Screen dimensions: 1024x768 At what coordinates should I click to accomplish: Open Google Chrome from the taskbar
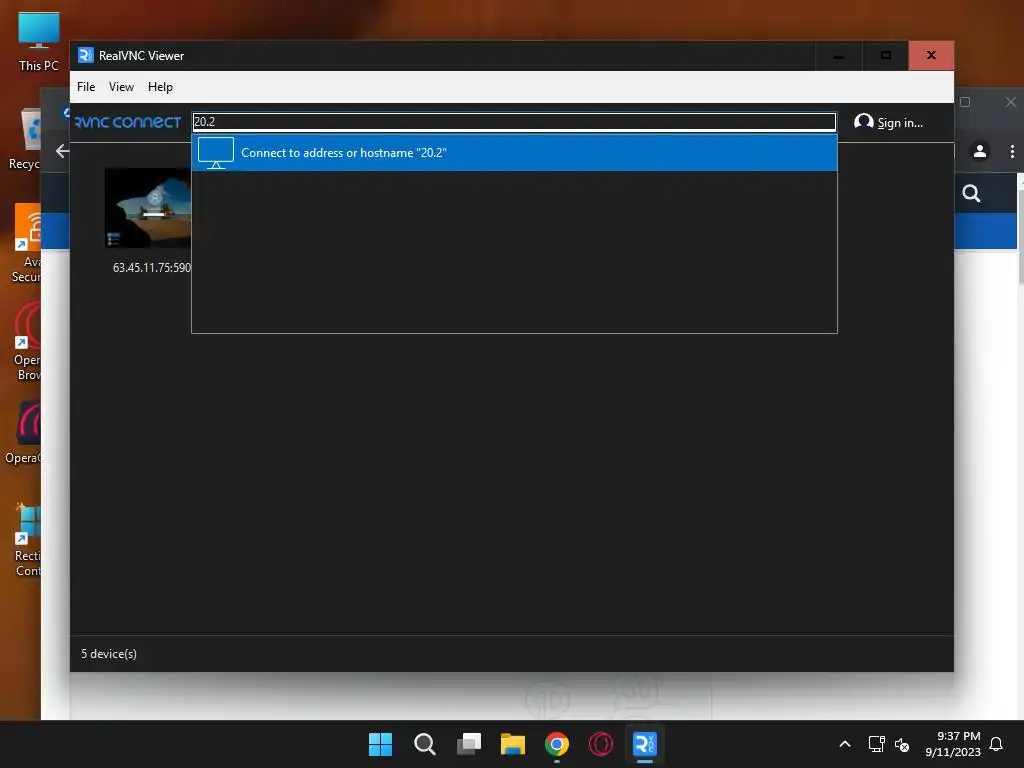(557, 744)
